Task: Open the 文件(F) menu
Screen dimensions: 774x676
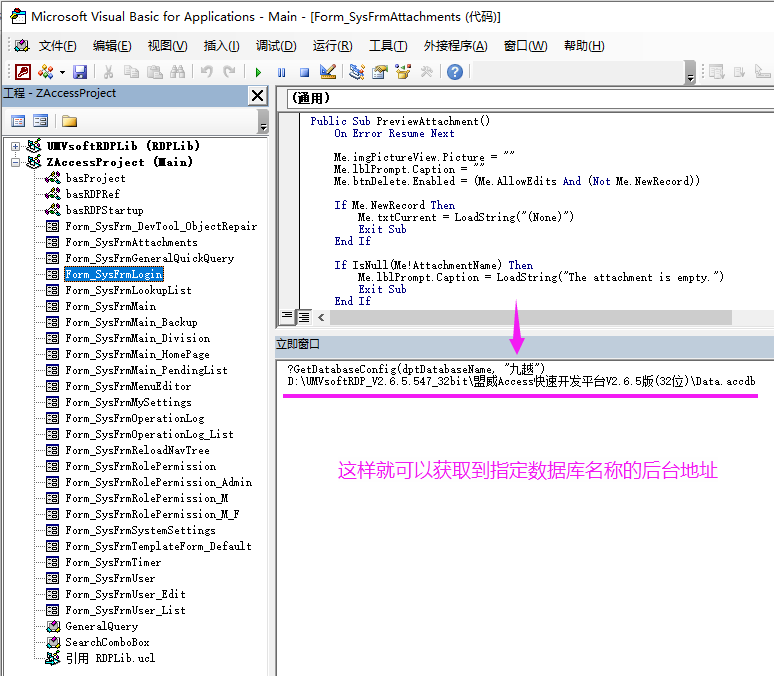Action: tap(58, 46)
